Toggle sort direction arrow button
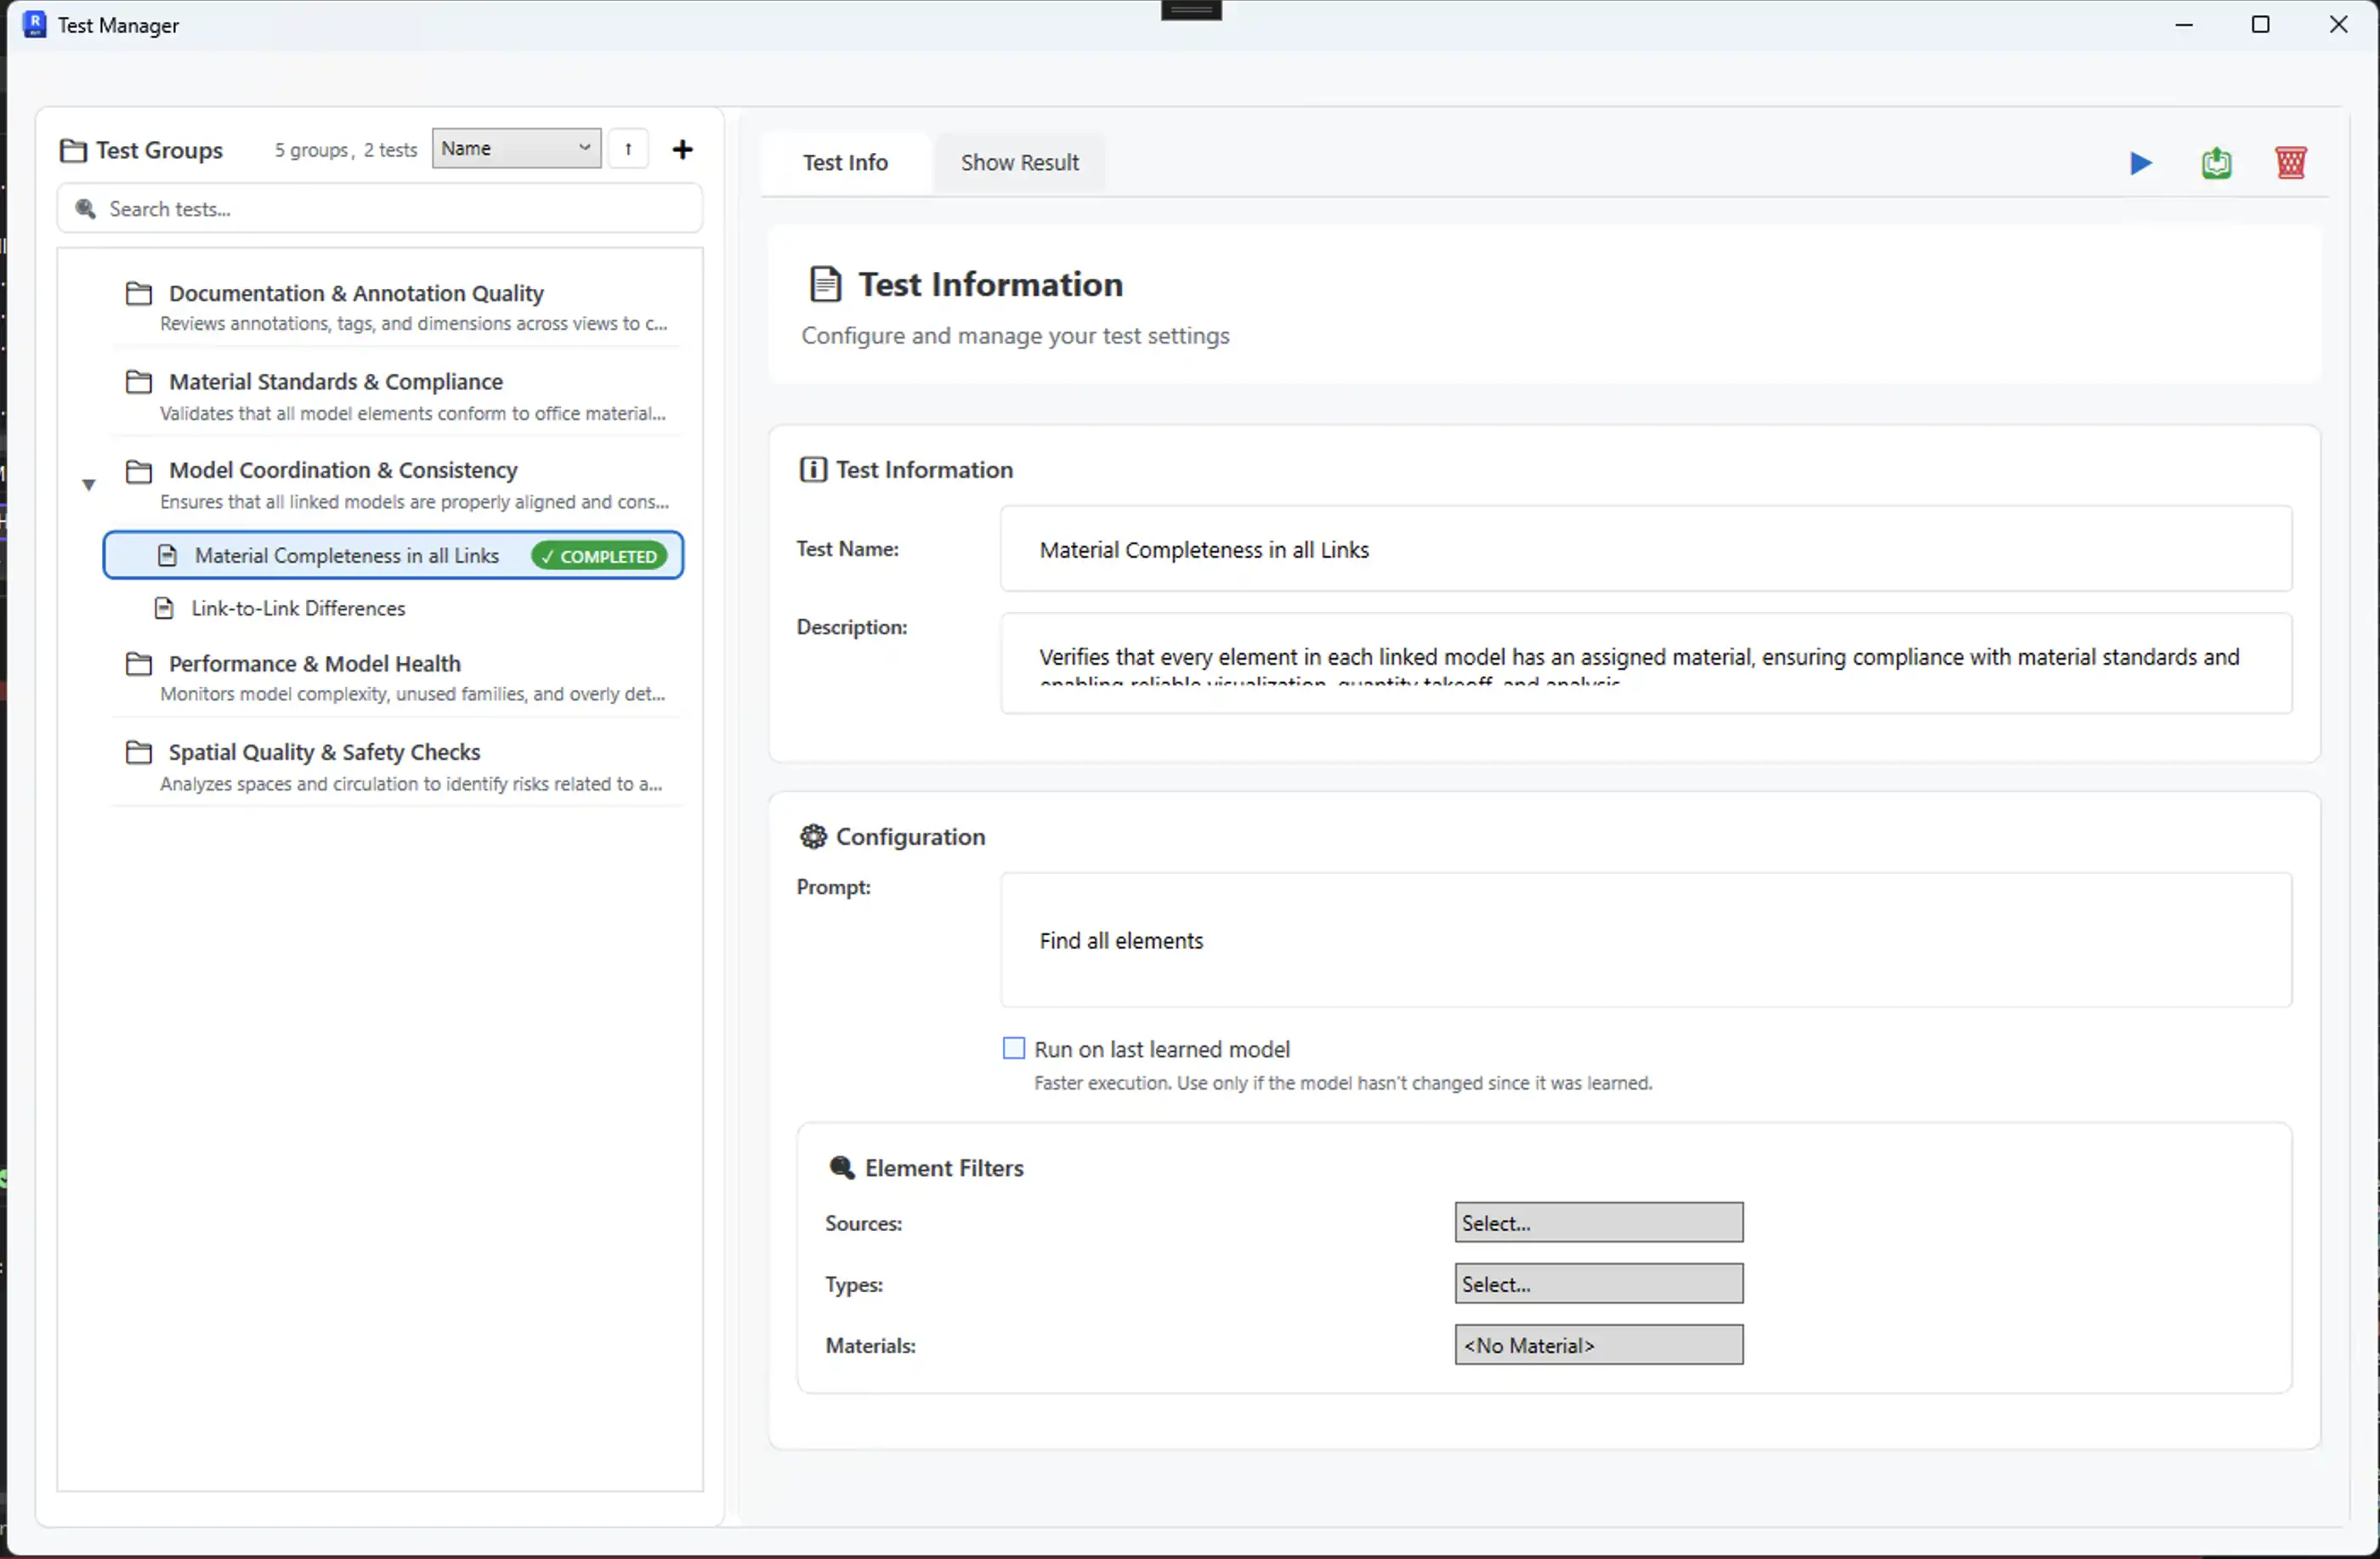2380x1559 pixels. pos(628,149)
